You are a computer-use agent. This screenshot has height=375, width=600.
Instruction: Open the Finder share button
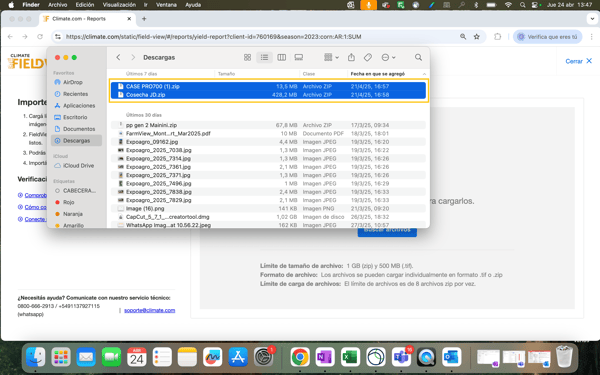(351, 57)
